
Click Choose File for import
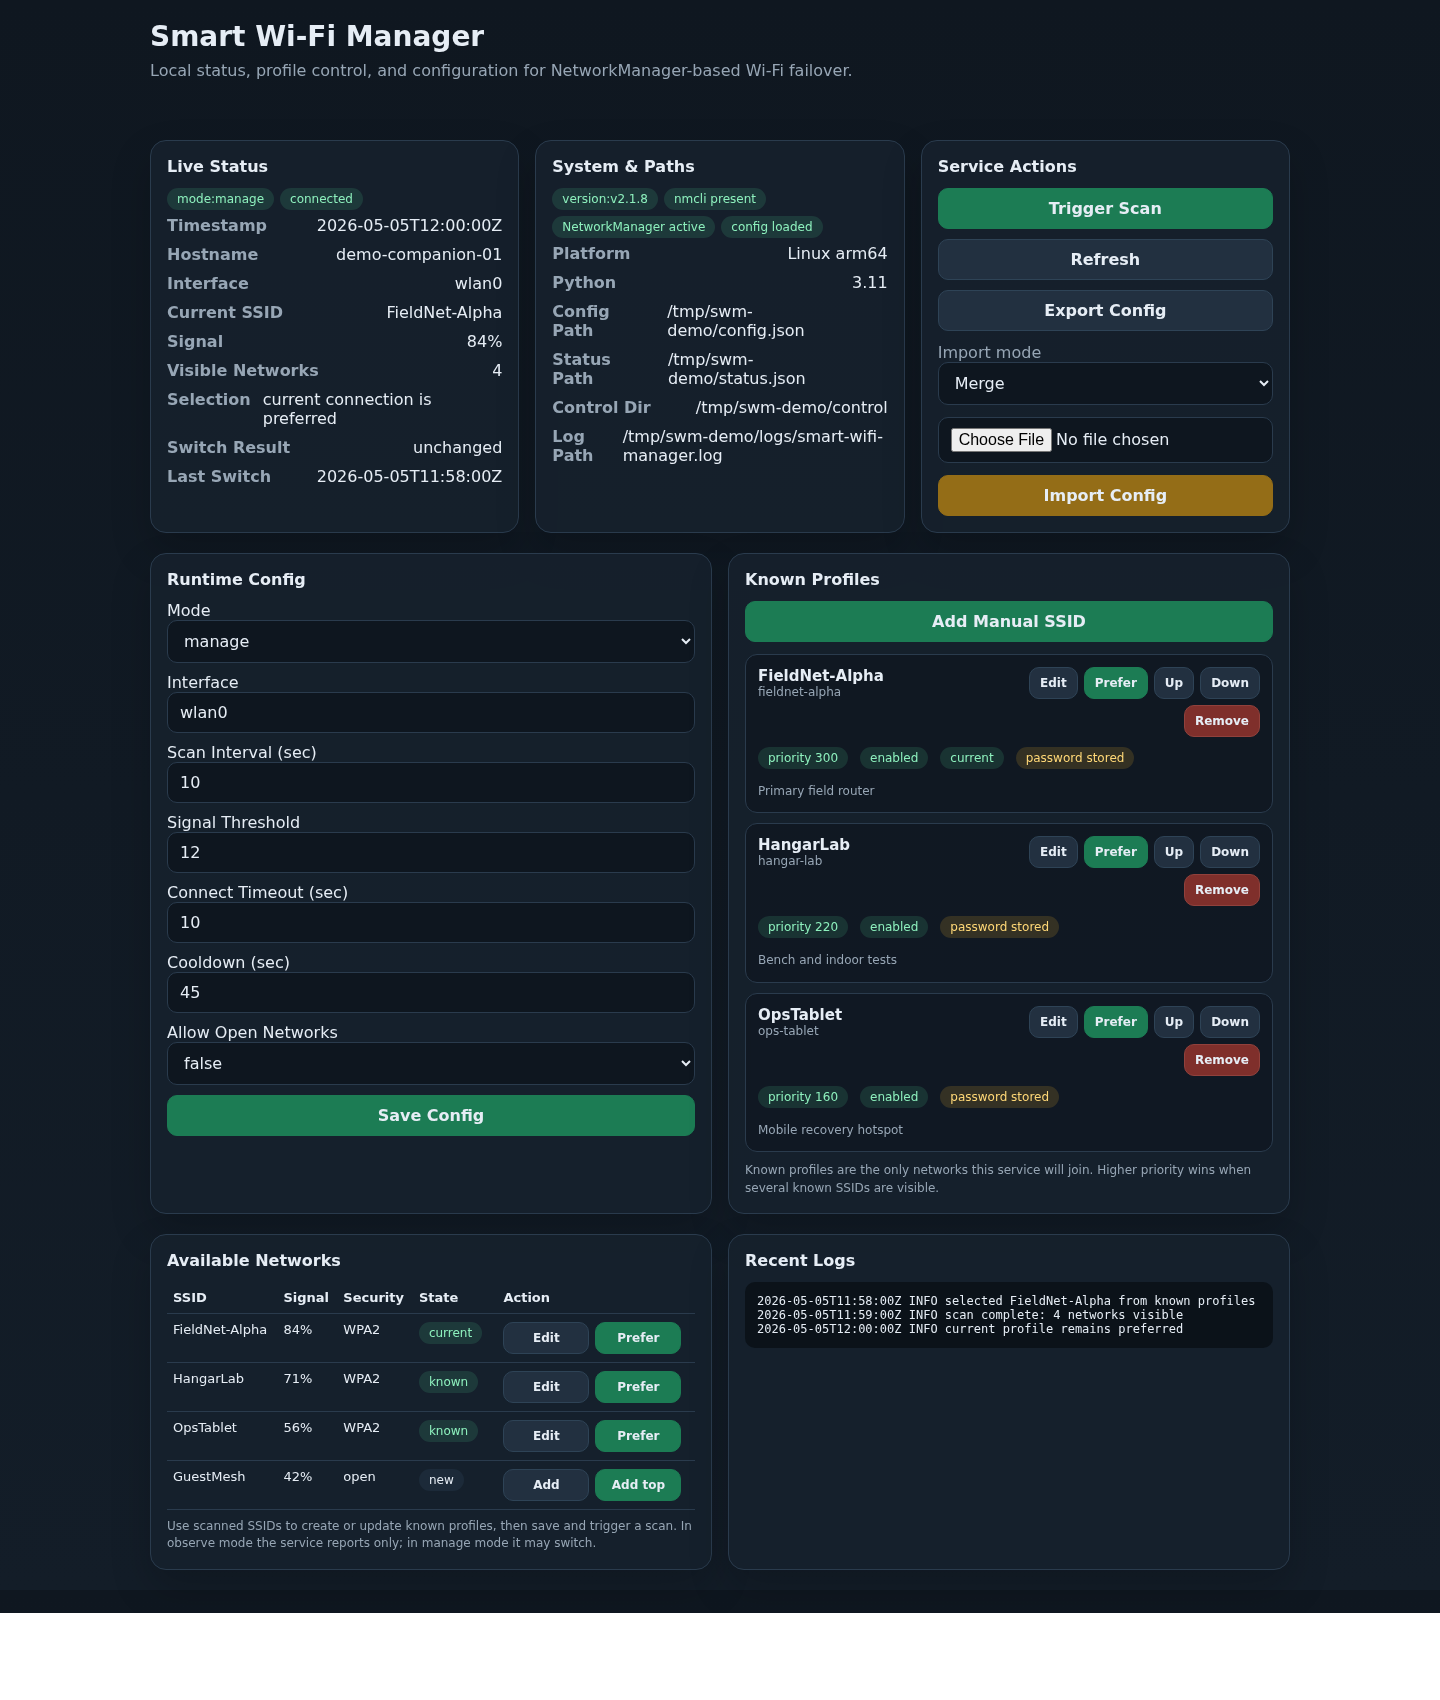[1001, 440]
